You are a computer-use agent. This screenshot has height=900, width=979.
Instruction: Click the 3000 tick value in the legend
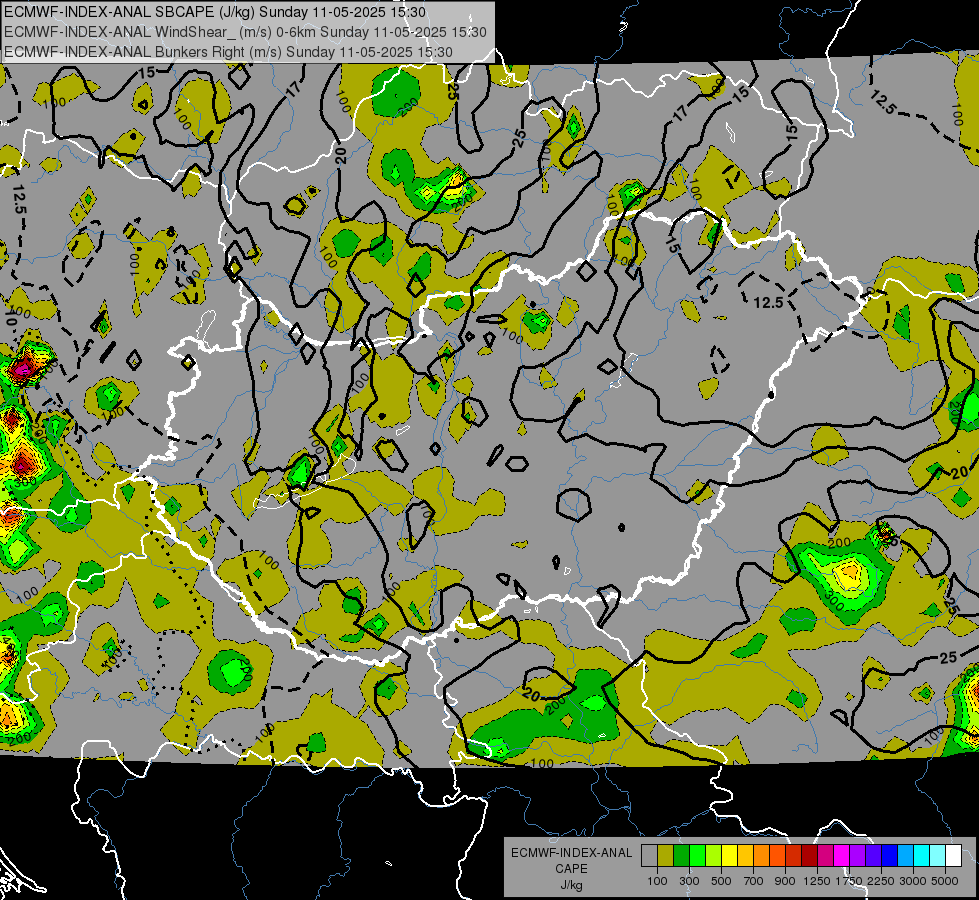(913, 881)
